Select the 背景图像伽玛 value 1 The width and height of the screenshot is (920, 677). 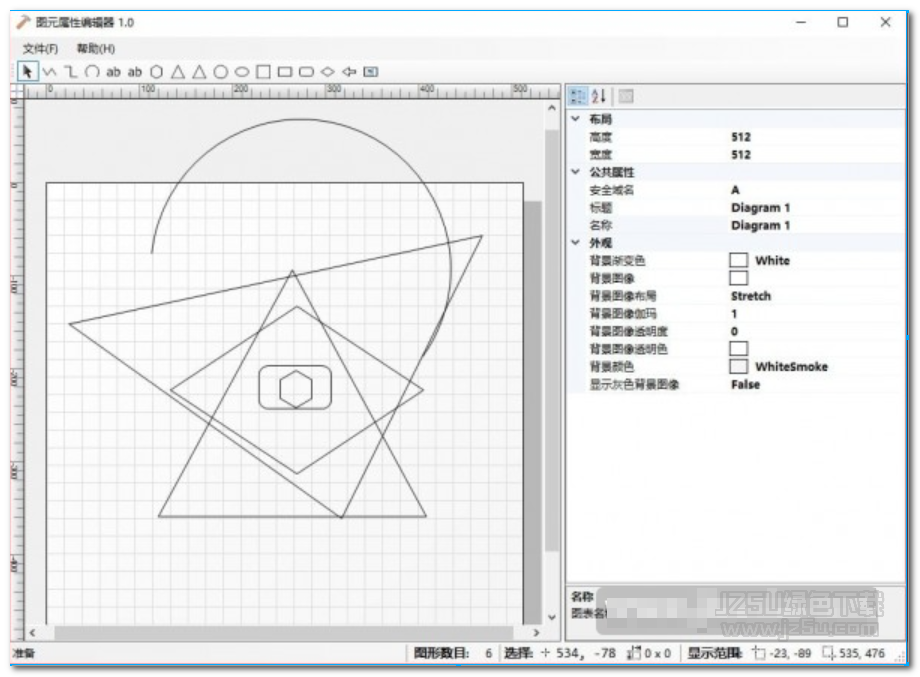[734, 313]
